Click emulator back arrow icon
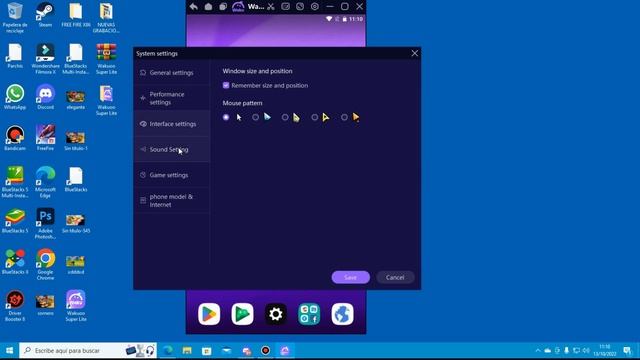Image resolution: width=640 pixels, height=360 pixels. (193, 7)
